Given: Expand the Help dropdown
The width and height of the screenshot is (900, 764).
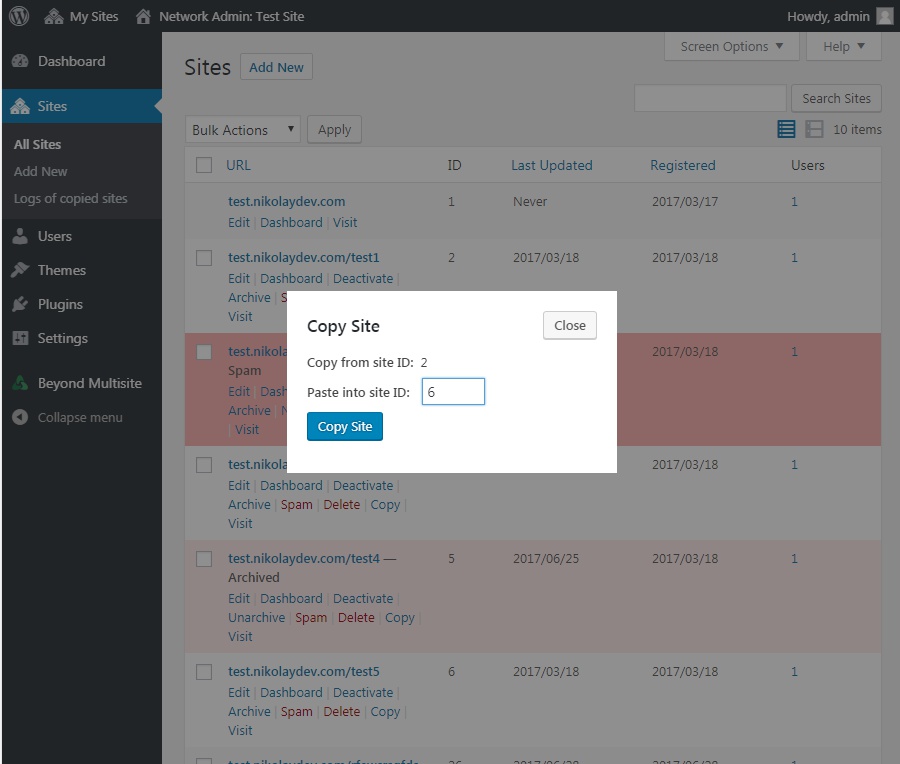Looking at the screenshot, I should pyautogui.click(x=843, y=46).
